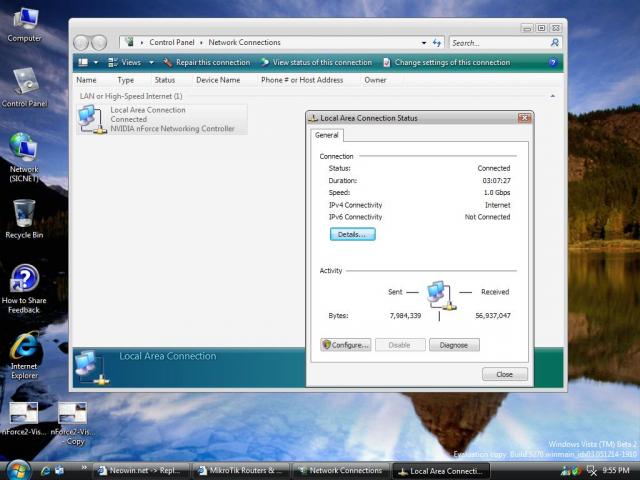Click the Diagnose button
The height and width of the screenshot is (480, 640).
(454, 345)
